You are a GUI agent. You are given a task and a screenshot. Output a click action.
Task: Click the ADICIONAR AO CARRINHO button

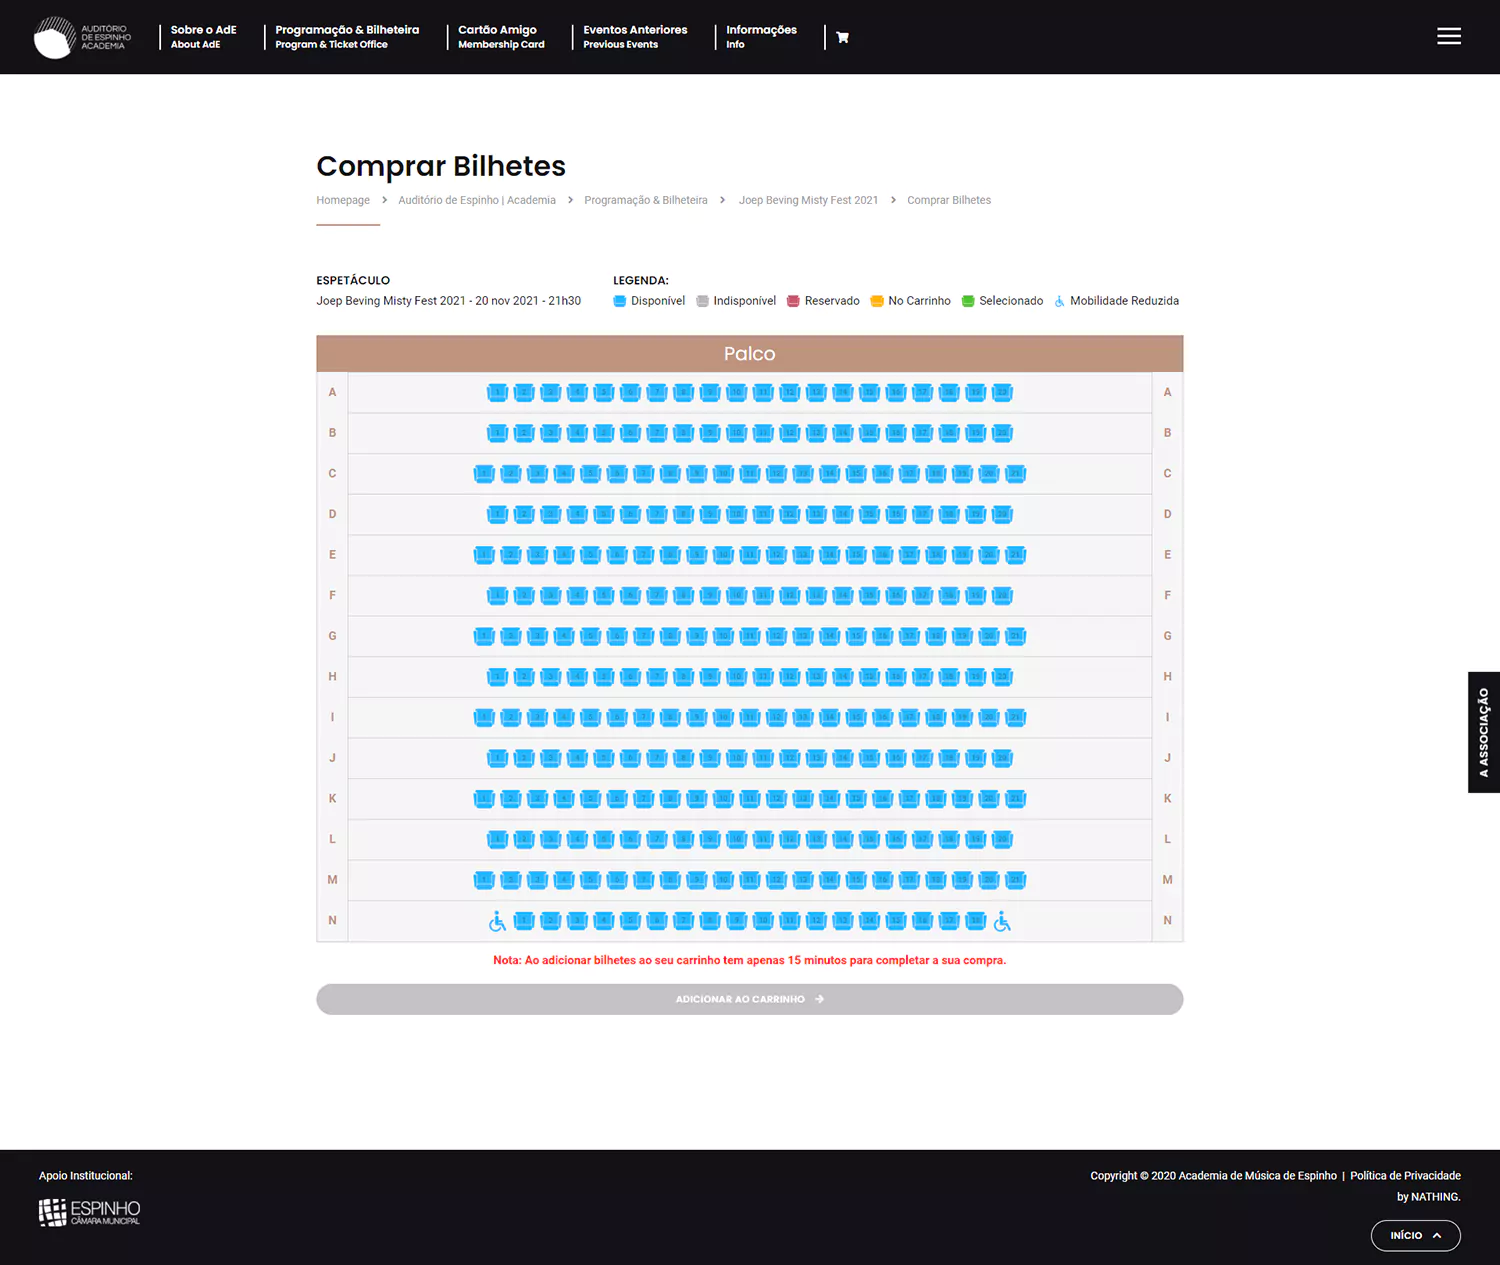(750, 998)
